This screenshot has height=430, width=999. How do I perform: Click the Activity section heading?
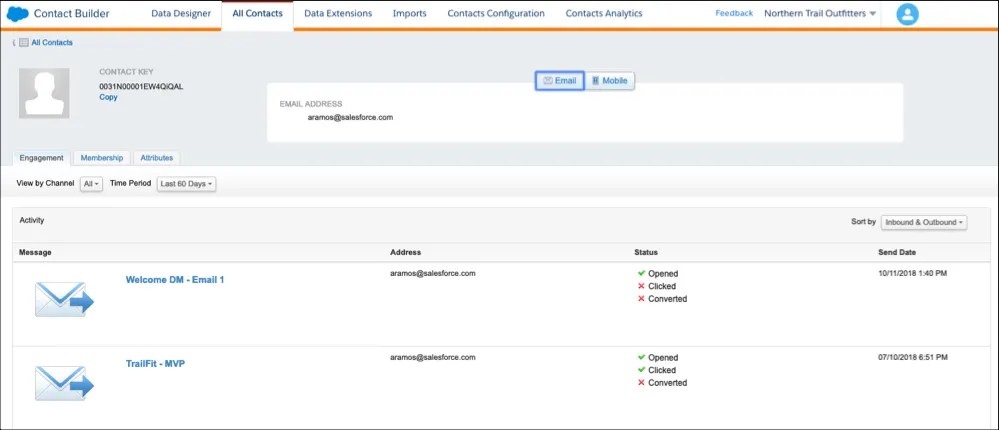click(x=32, y=220)
